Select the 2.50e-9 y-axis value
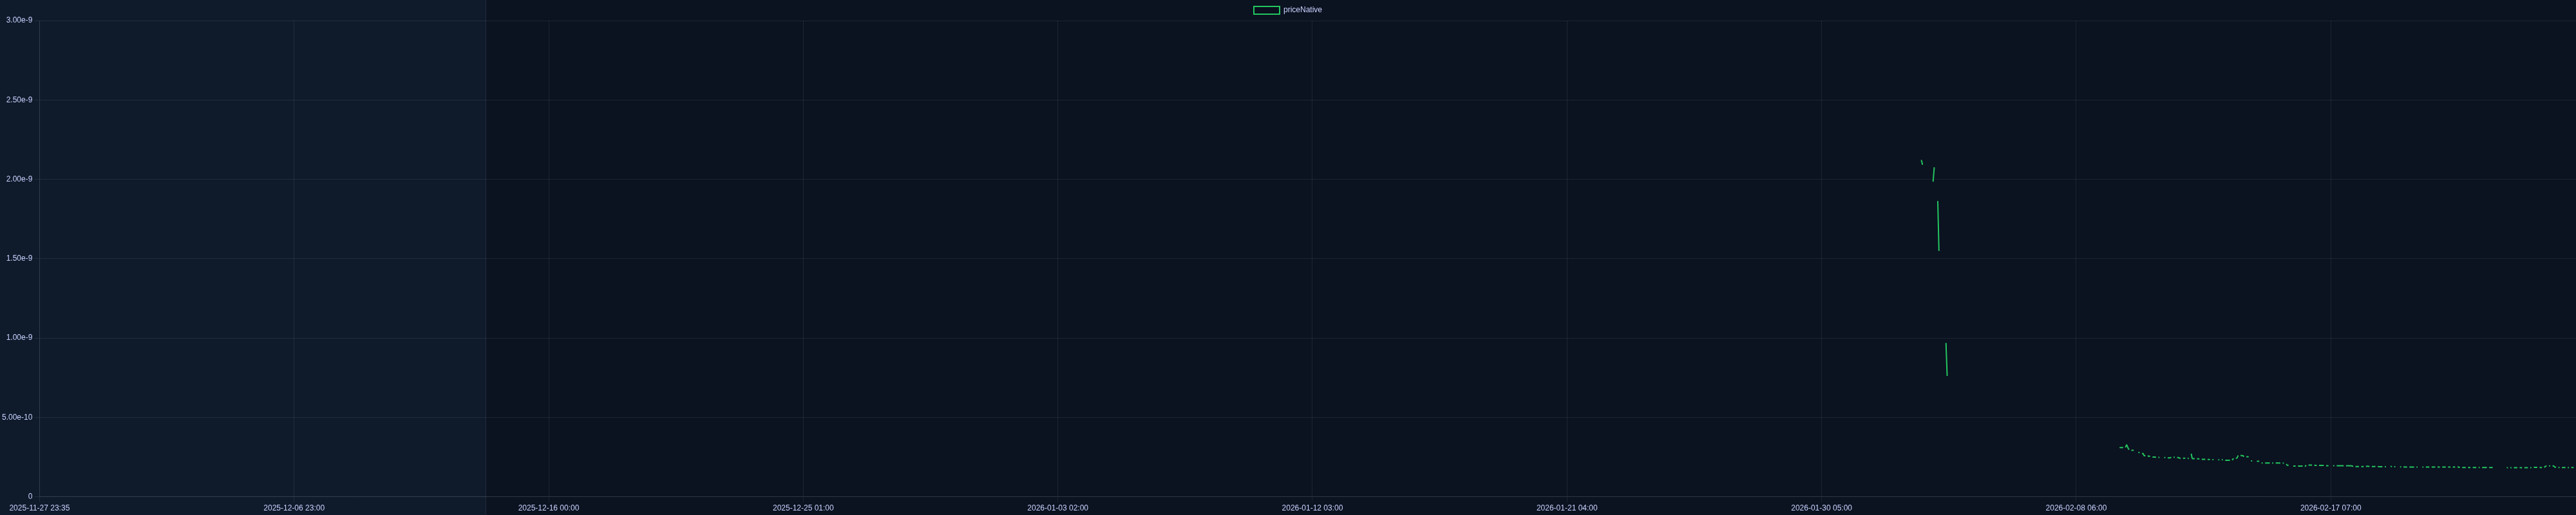 point(19,100)
